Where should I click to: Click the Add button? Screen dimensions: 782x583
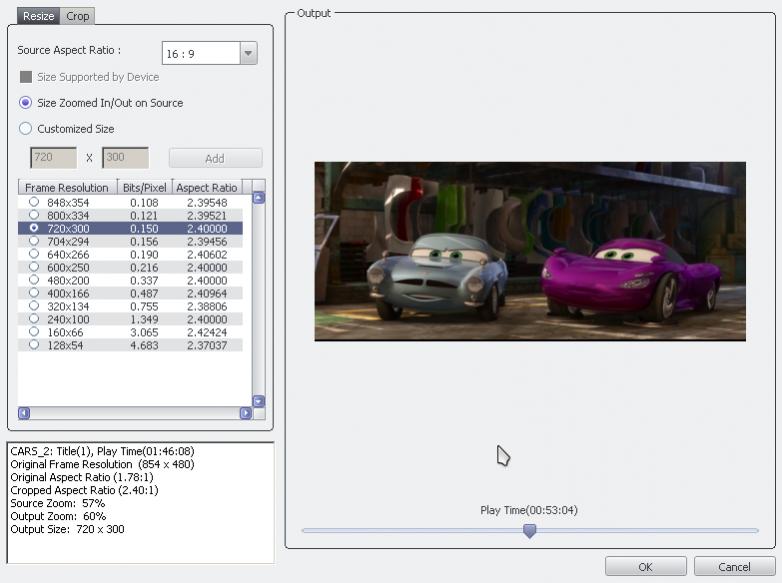[x=215, y=158]
